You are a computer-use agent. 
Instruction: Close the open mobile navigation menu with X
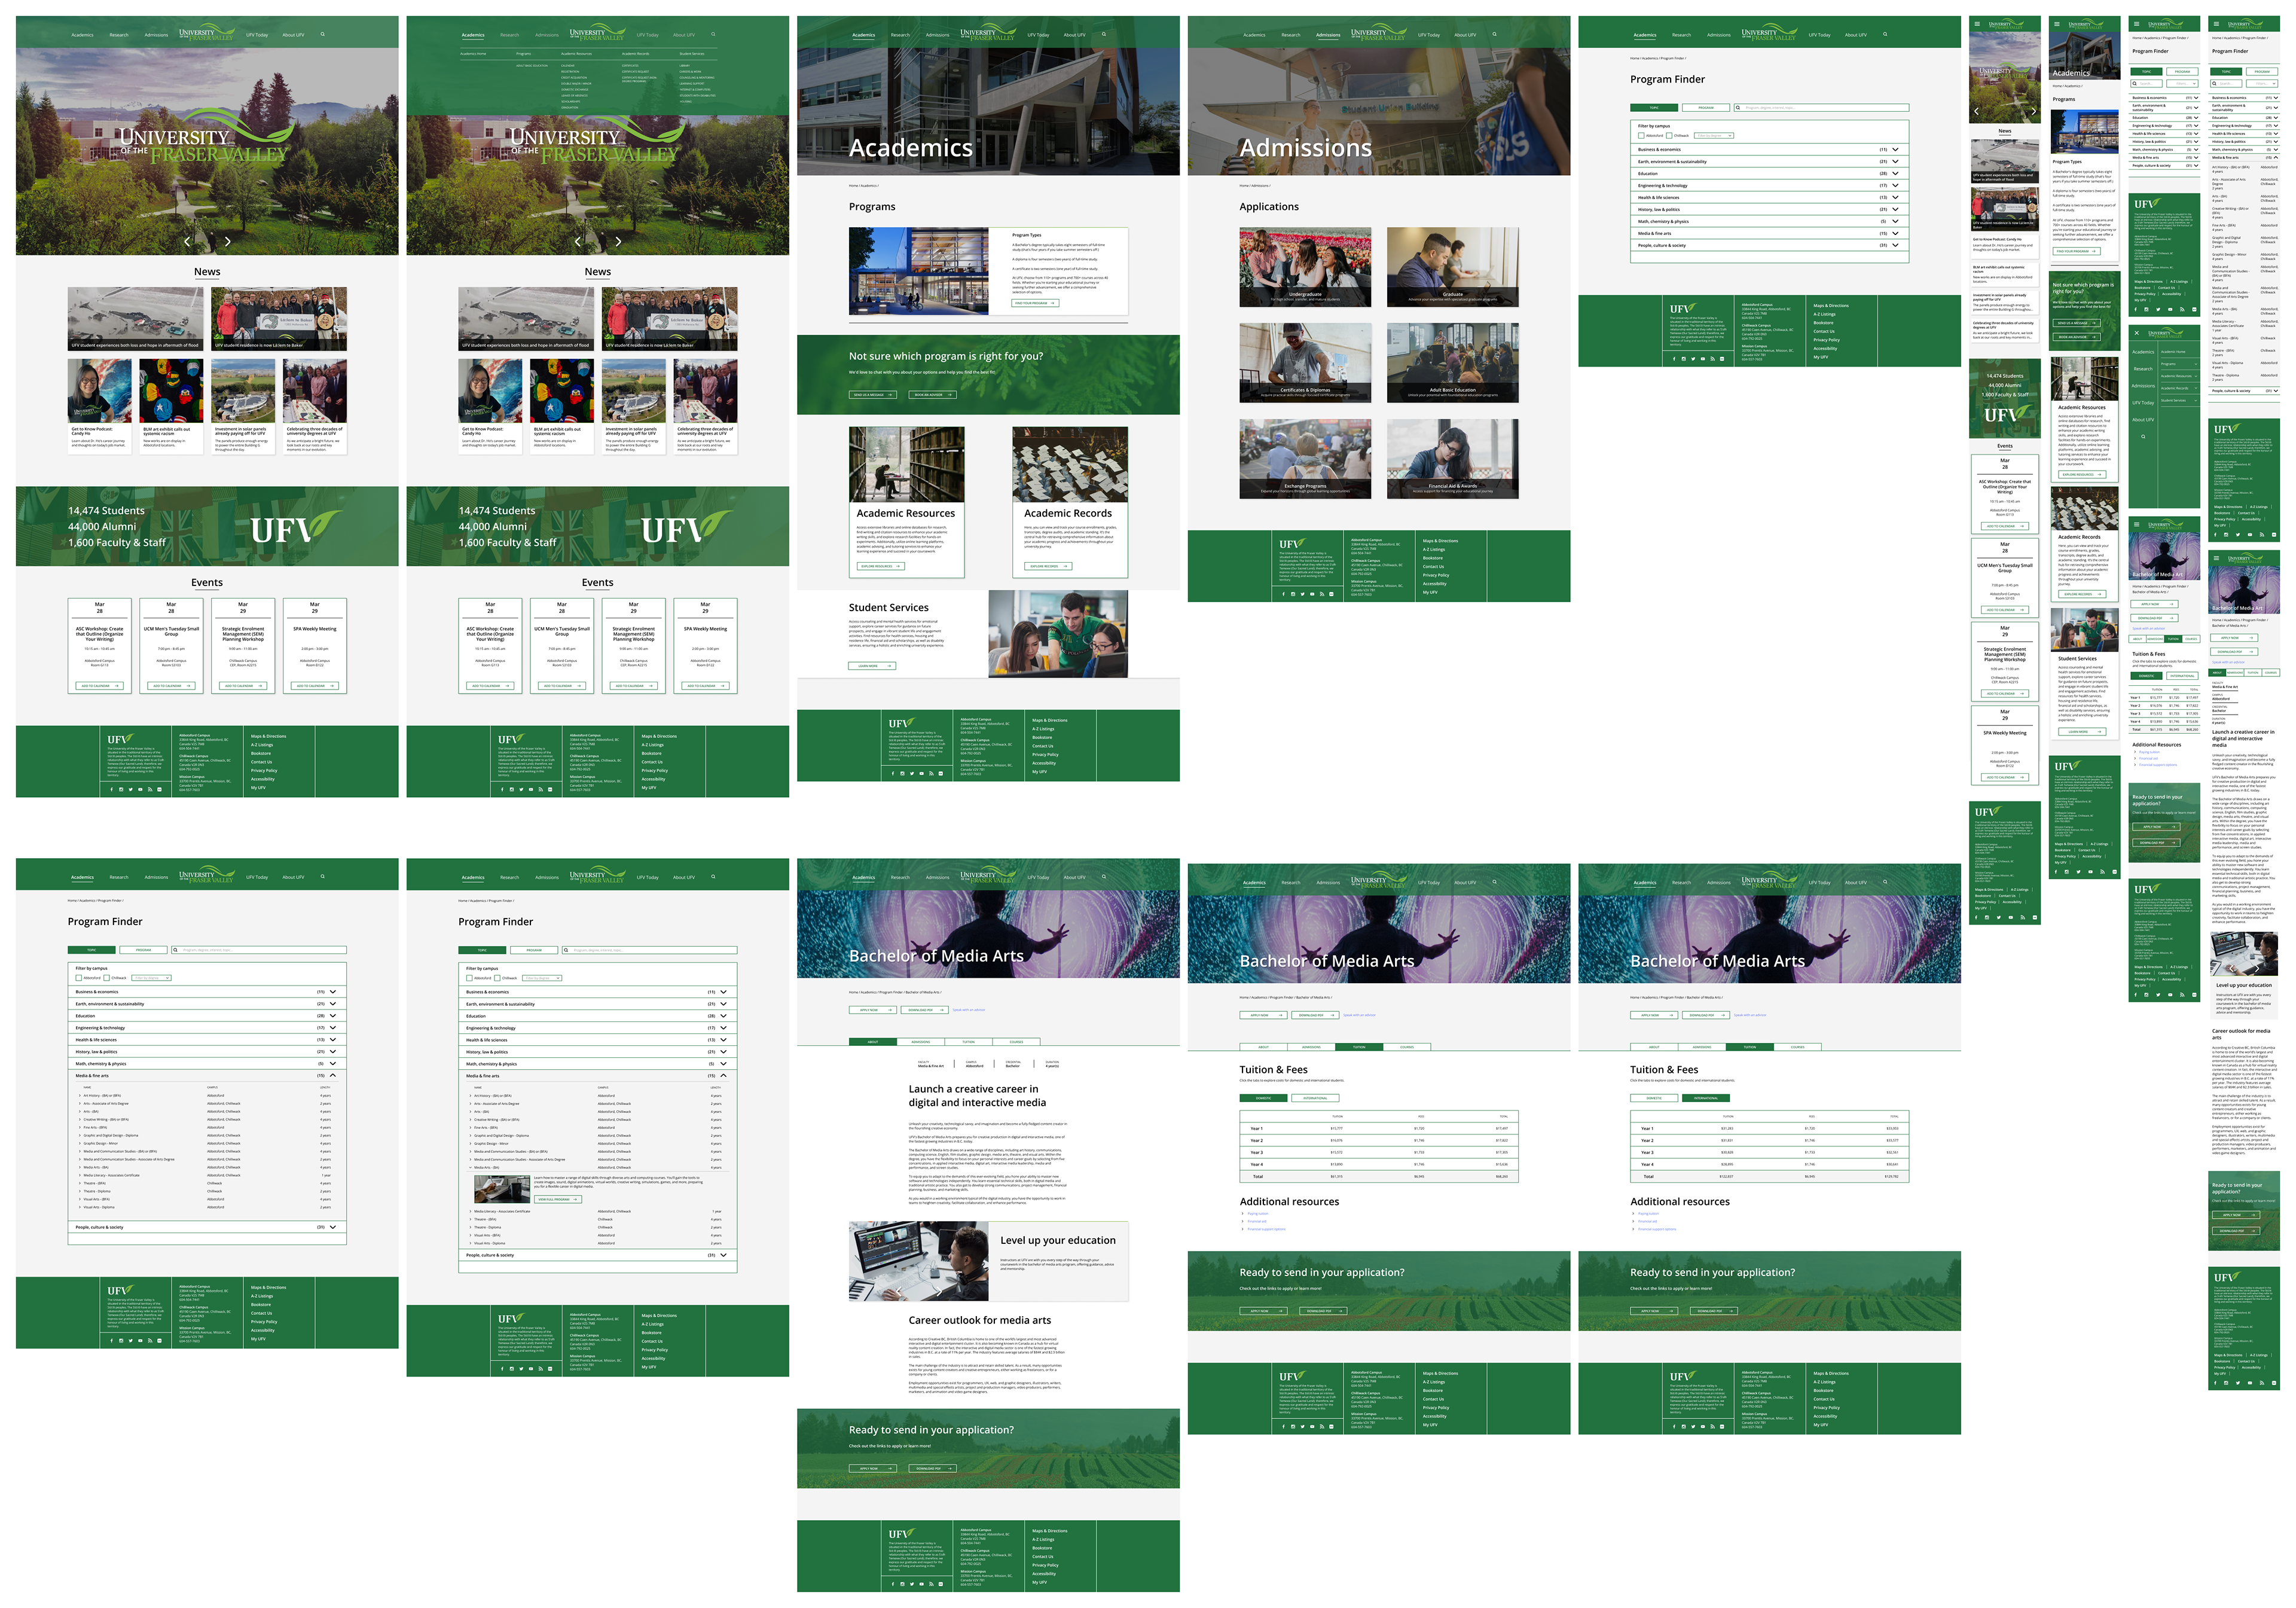(x=2137, y=333)
